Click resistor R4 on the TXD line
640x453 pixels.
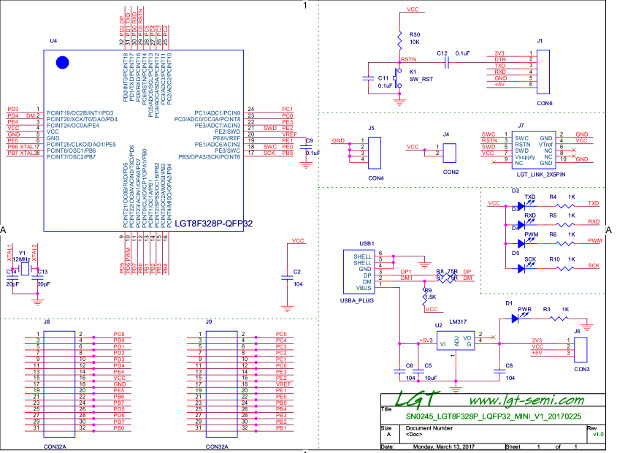pyautogui.click(x=566, y=206)
